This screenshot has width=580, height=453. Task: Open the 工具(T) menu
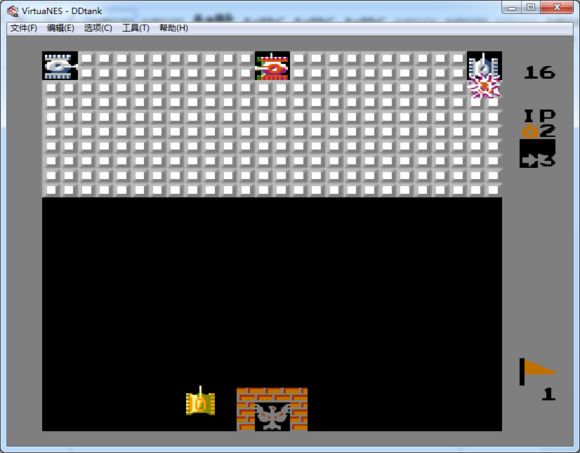[136, 28]
